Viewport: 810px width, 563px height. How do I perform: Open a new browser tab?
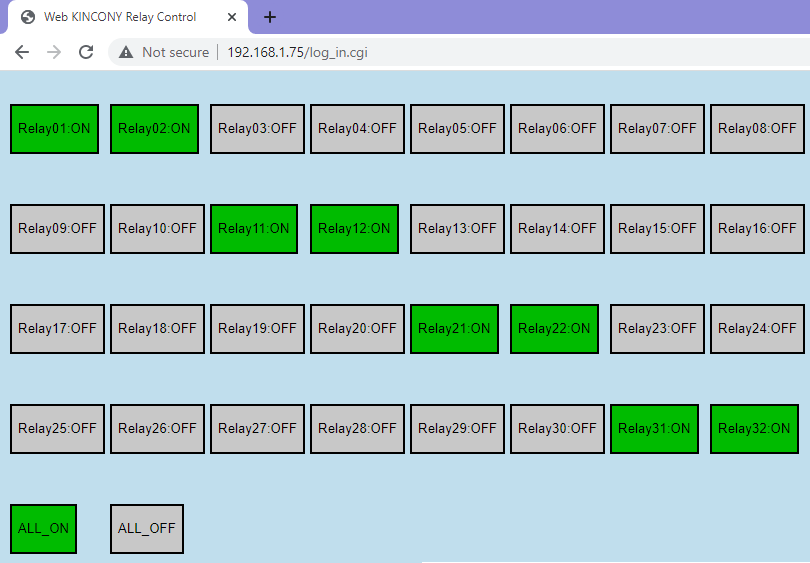coord(270,17)
